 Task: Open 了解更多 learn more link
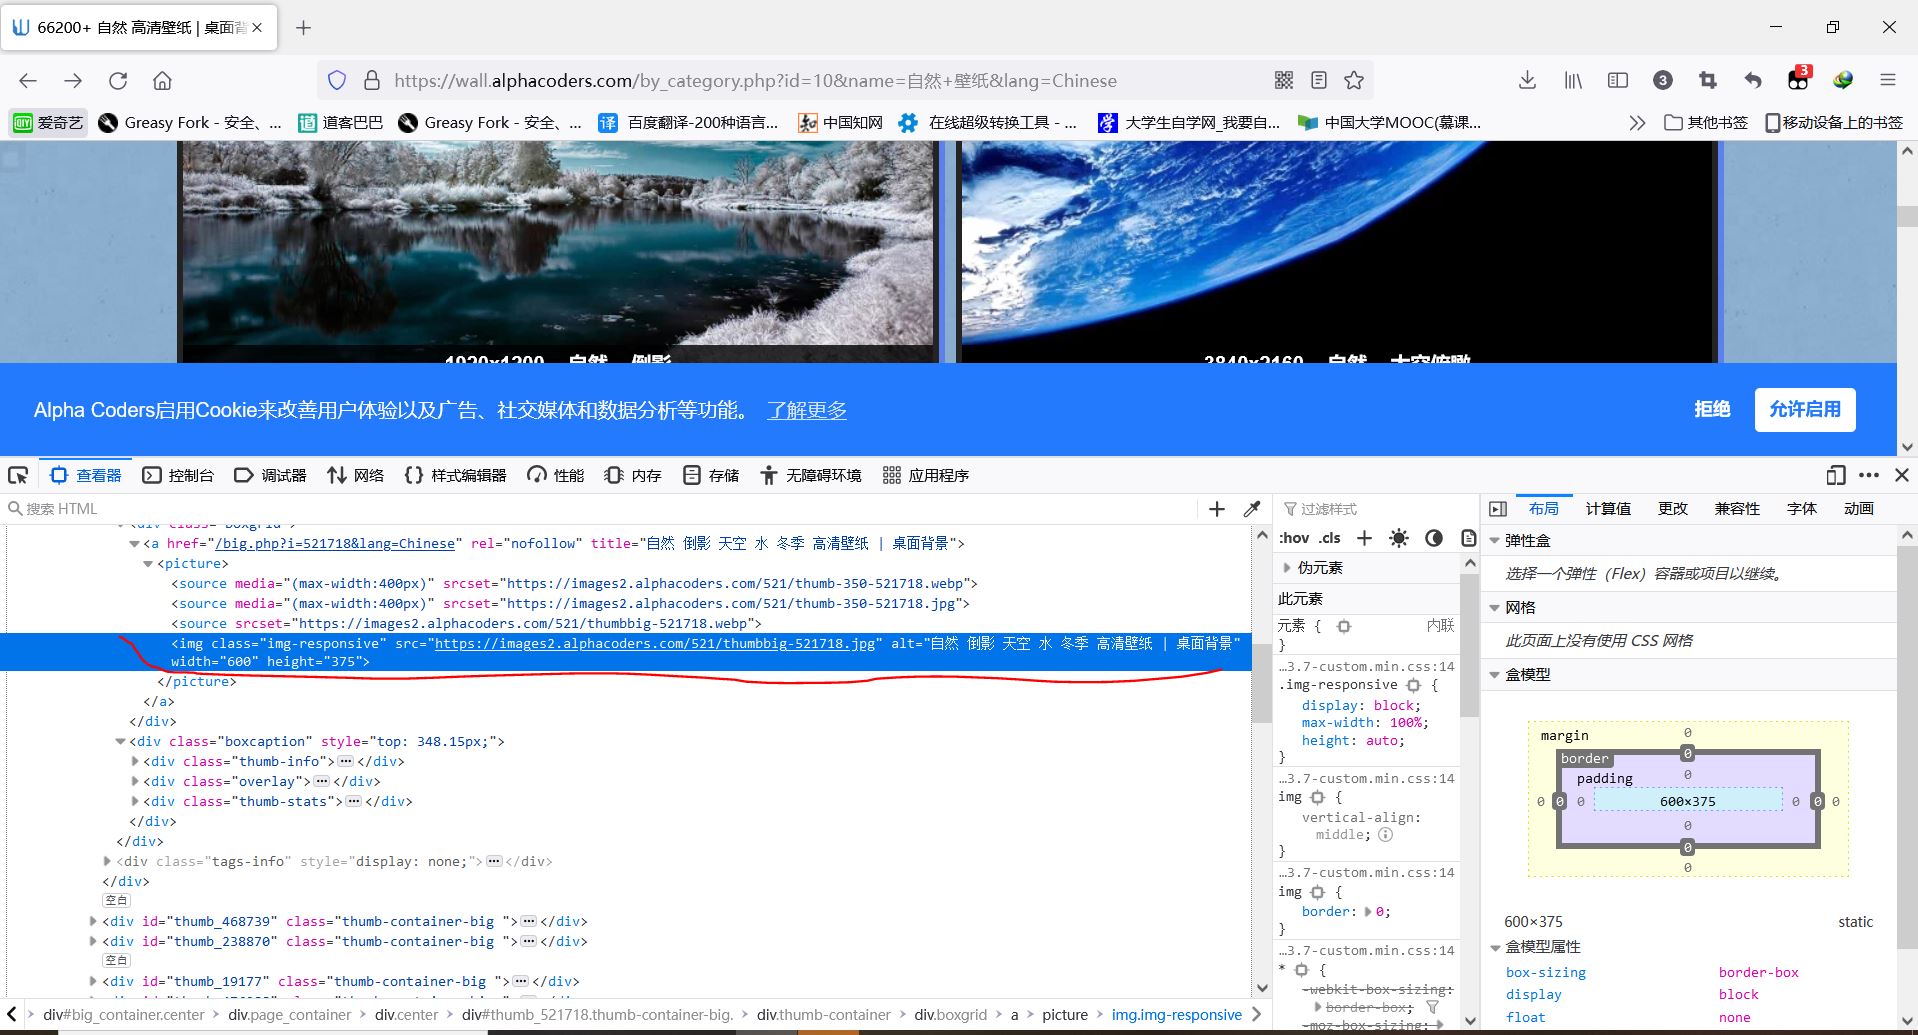point(807,410)
